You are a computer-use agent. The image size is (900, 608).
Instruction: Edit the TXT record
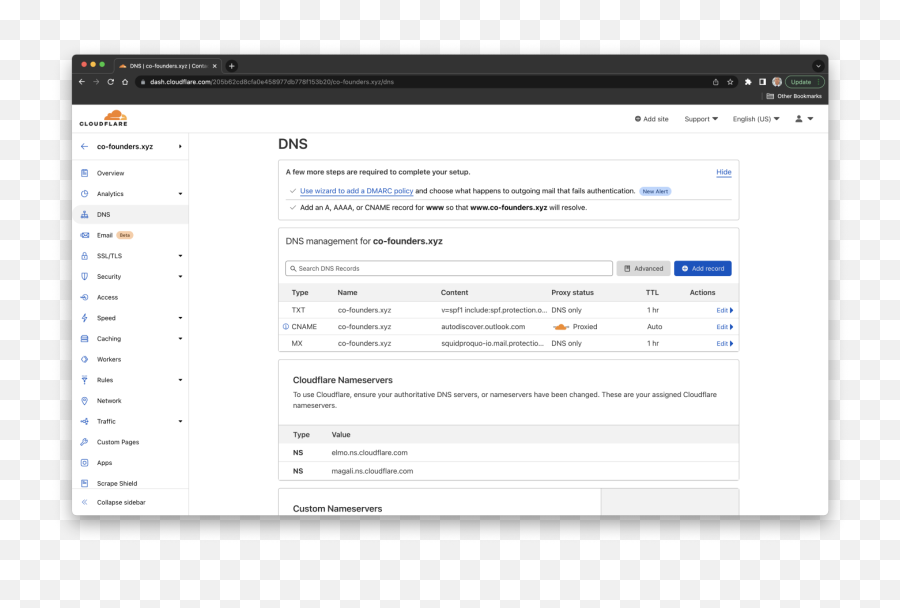[x=724, y=310]
